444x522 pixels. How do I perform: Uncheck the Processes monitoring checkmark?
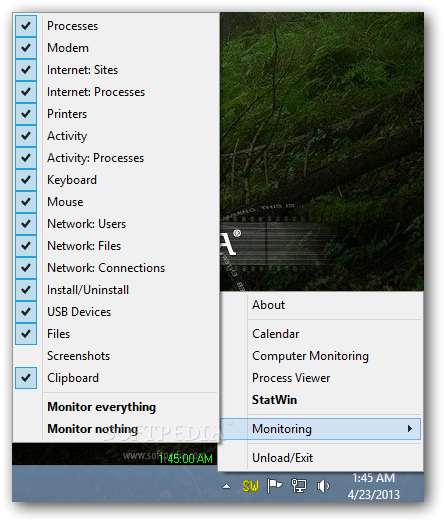26,26
